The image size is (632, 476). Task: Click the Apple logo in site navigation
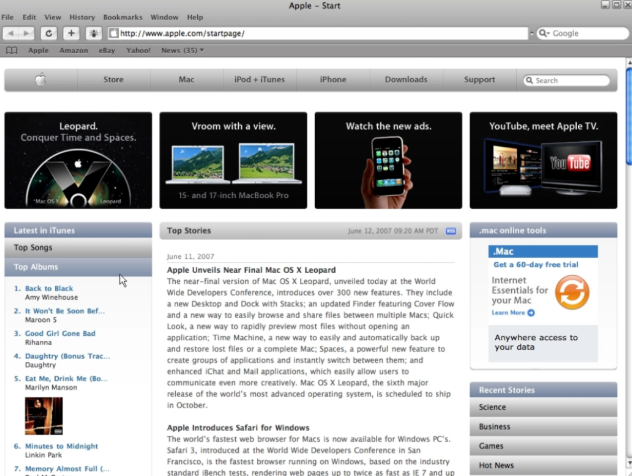pyautogui.click(x=41, y=80)
